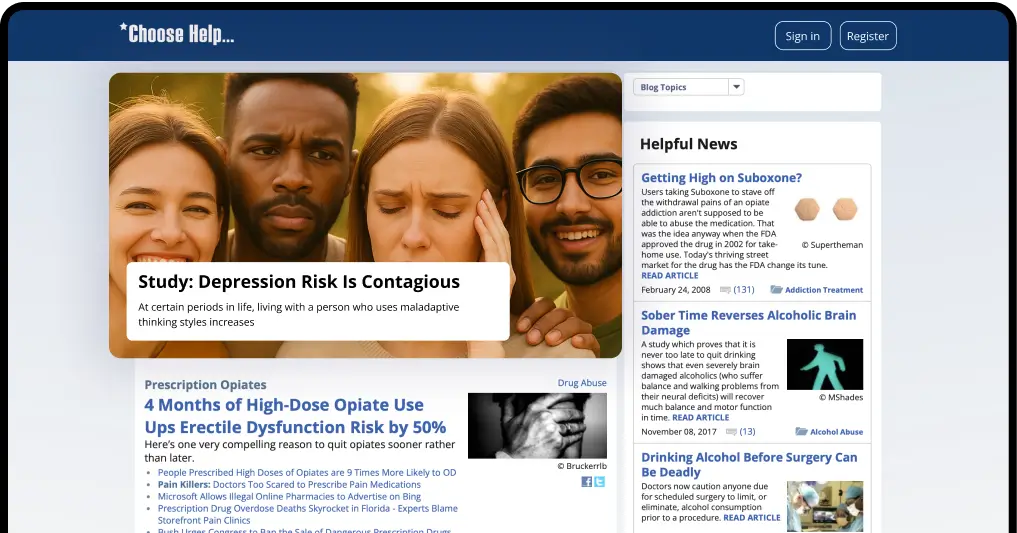Image resolution: width=1017 pixels, height=533 pixels.
Task: Open the Getting High on Suboxone article
Action: pyautogui.click(x=721, y=178)
